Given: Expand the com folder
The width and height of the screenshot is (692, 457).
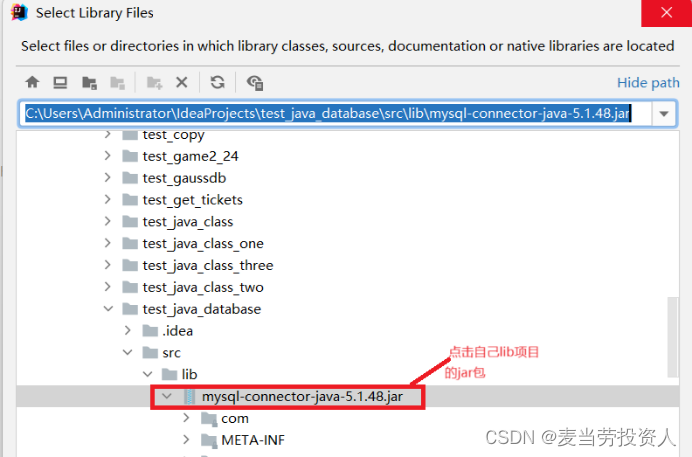Looking at the screenshot, I should click(186, 418).
